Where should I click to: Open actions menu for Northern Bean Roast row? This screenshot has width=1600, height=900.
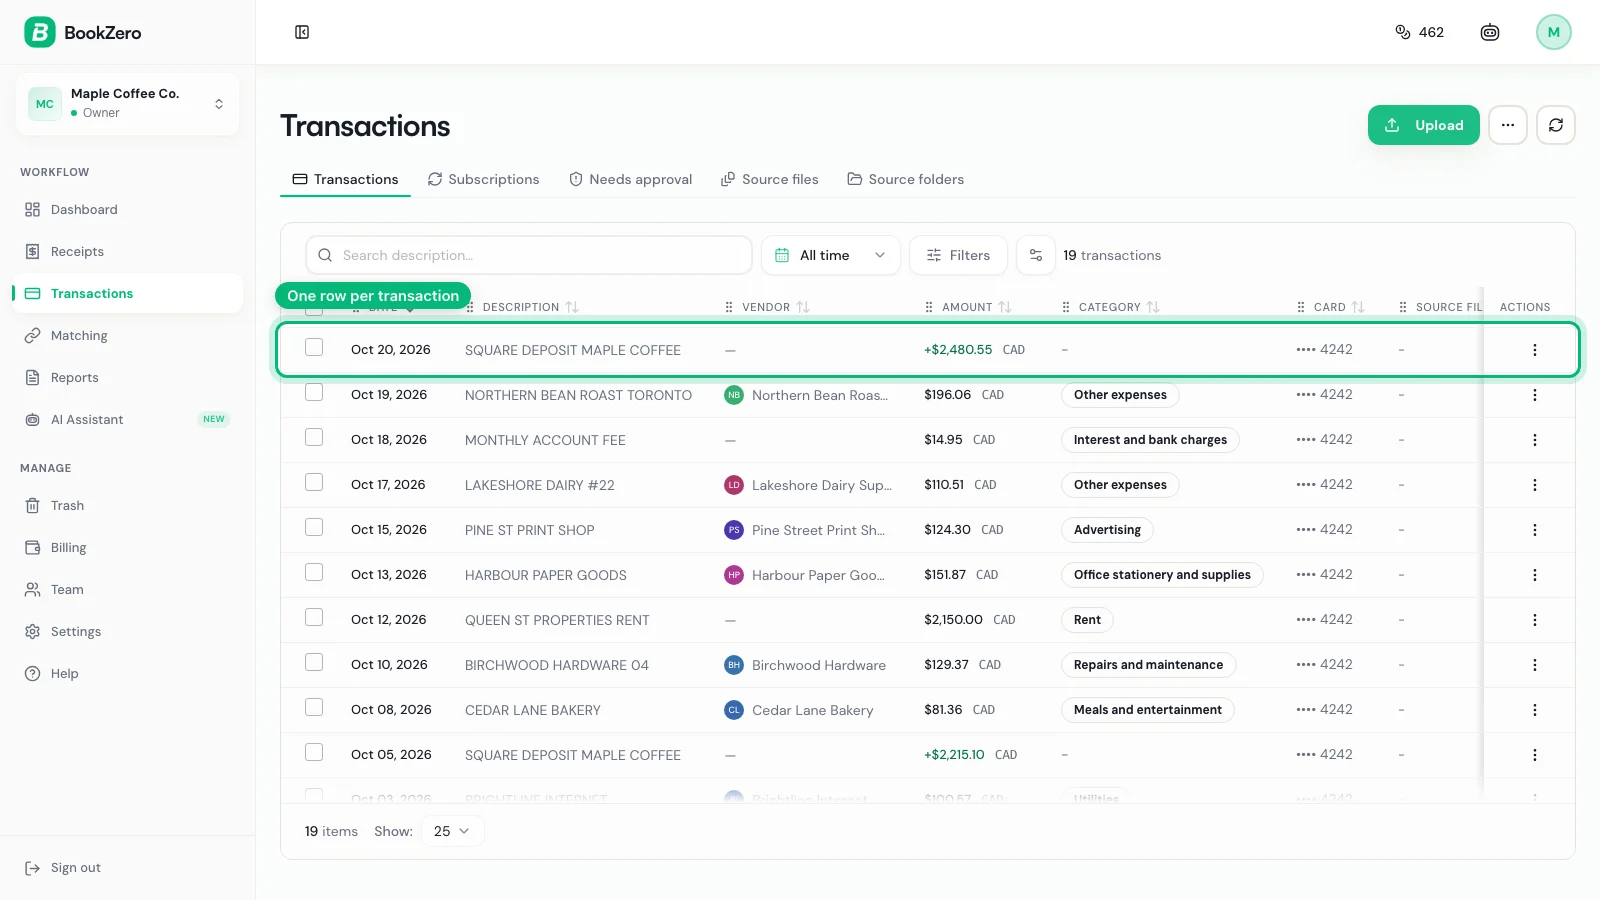tap(1535, 395)
